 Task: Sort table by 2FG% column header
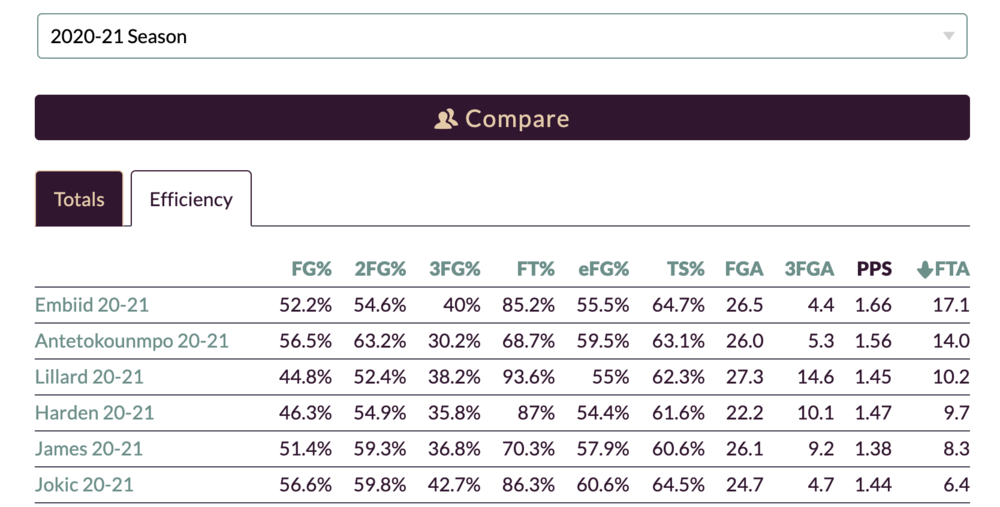pos(380,269)
